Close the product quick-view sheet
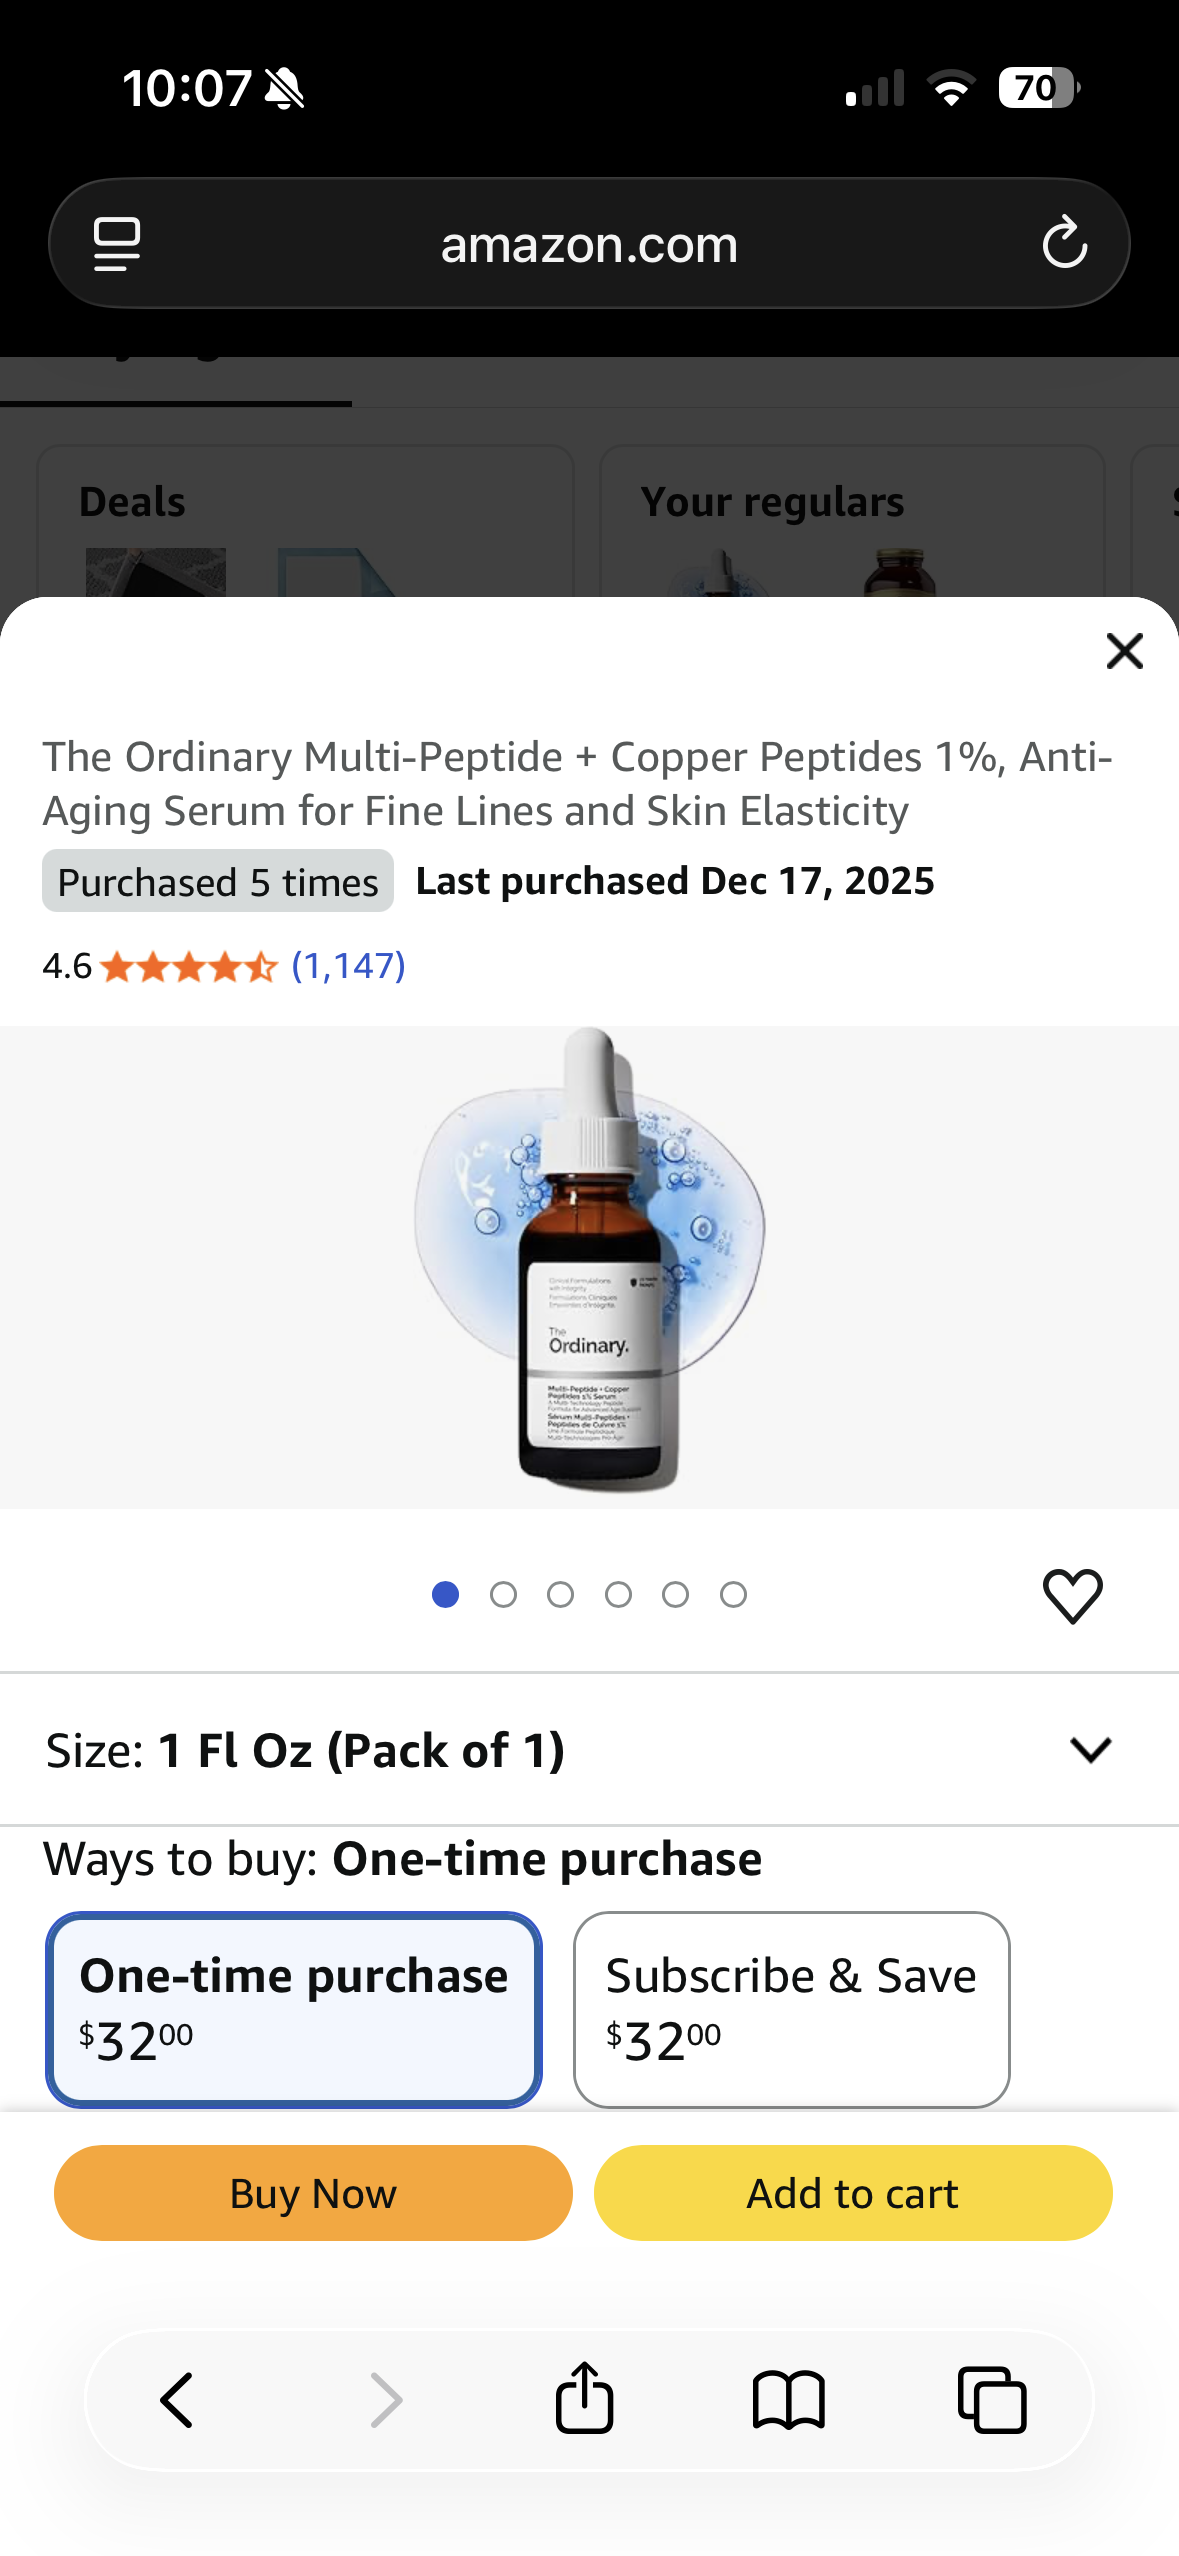Screen dimensions: 1179x2556 (1124, 651)
